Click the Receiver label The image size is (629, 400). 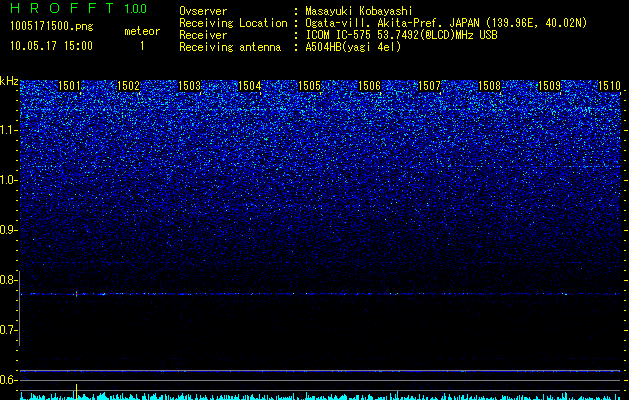(x=203, y=35)
